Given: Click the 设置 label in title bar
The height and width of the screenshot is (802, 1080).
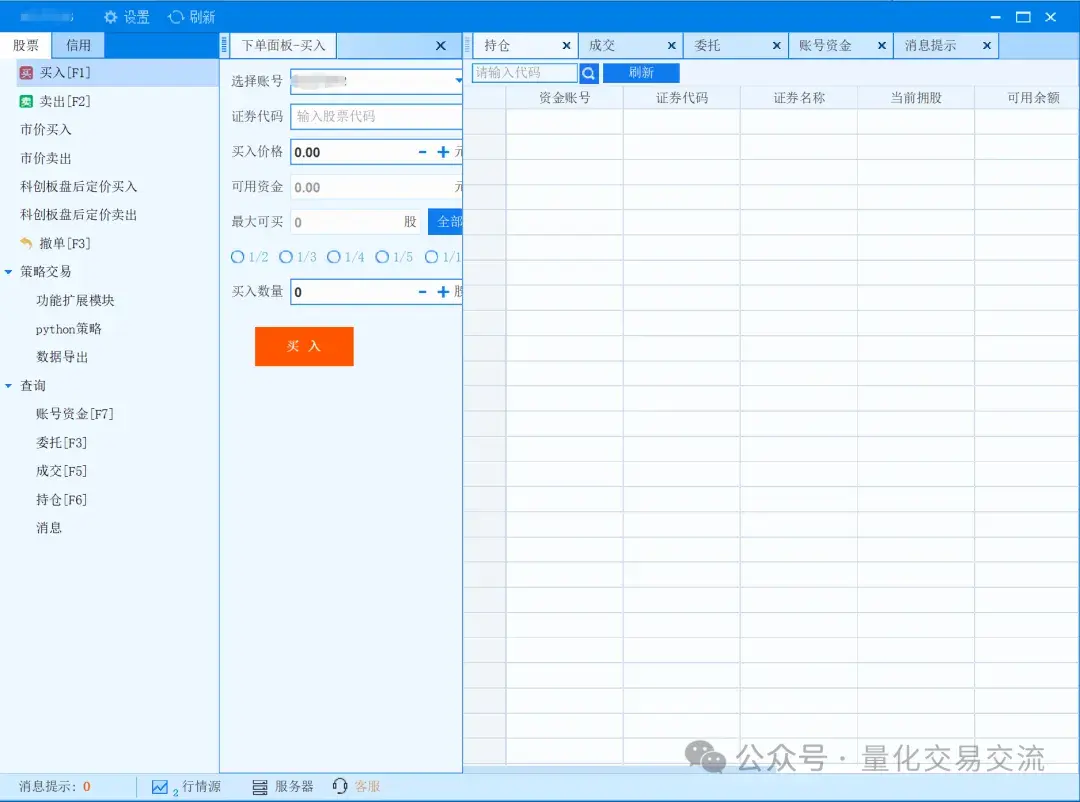Looking at the screenshot, I should pos(136,17).
